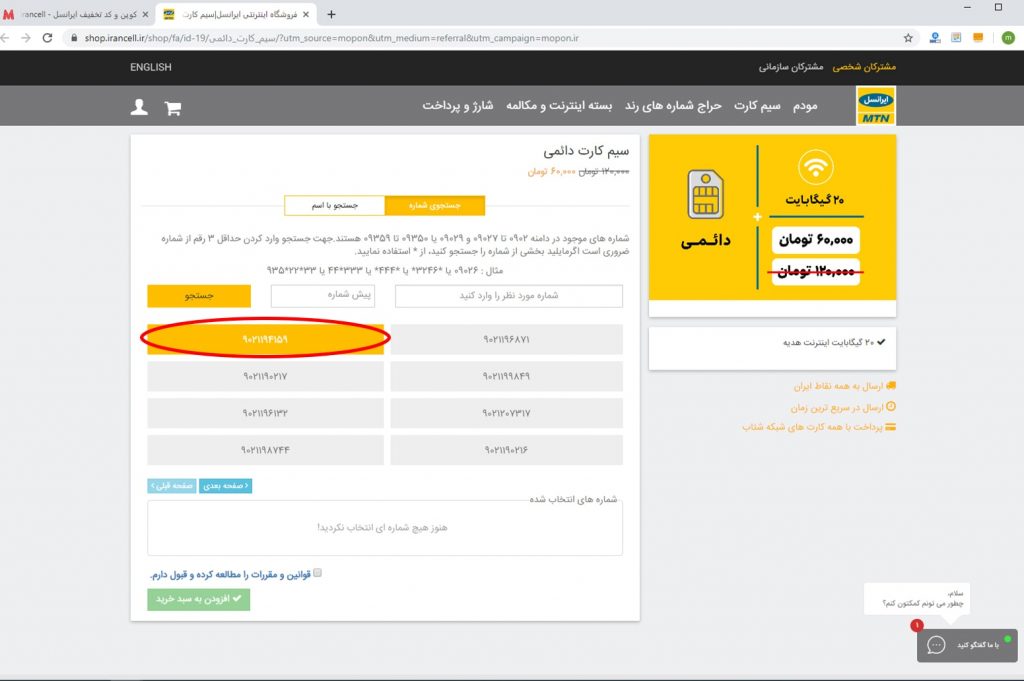Go back with the browser back arrow
The width and height of the screenshot is (1024, 681).
(x=5, y=38)
